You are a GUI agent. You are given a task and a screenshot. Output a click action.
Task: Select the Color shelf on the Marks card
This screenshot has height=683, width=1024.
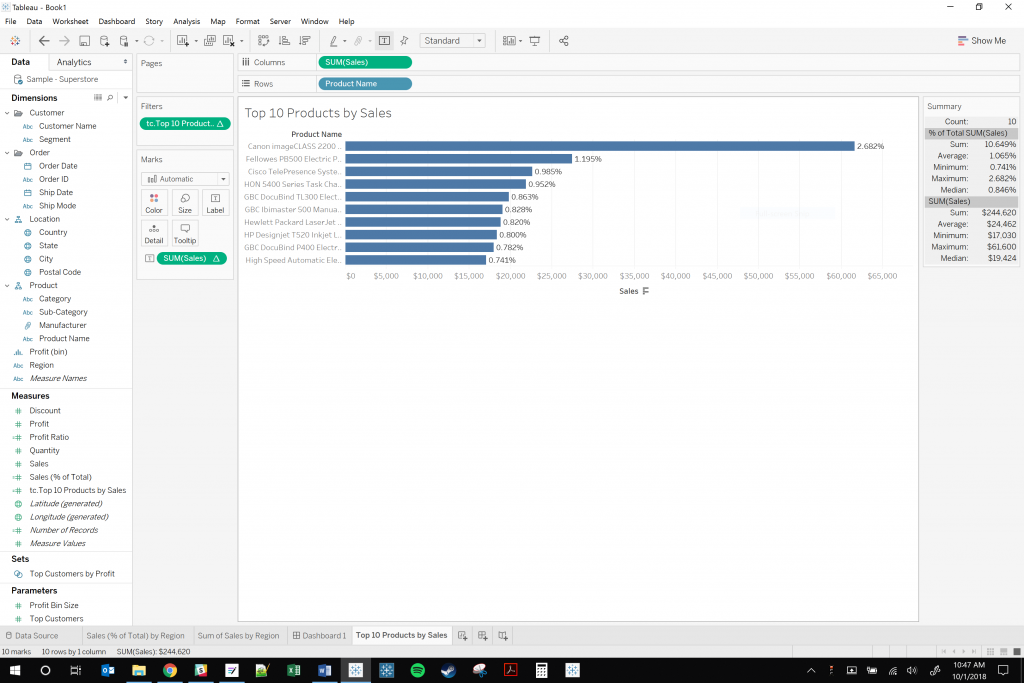pos(153,203)
